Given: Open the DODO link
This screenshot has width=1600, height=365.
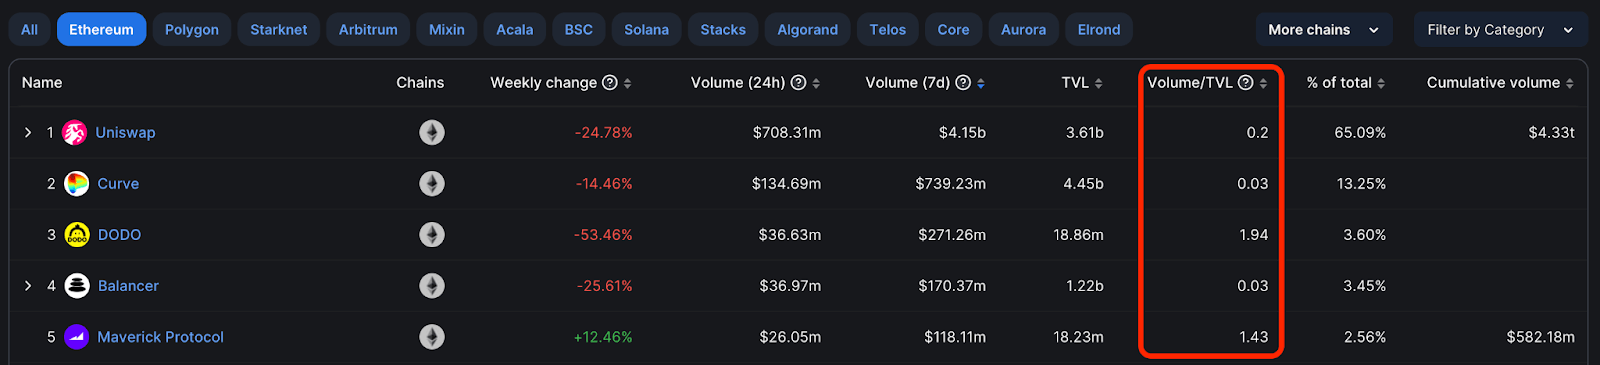Looking at the screenshot, I should pyautogui.click(x=119, y=235).
